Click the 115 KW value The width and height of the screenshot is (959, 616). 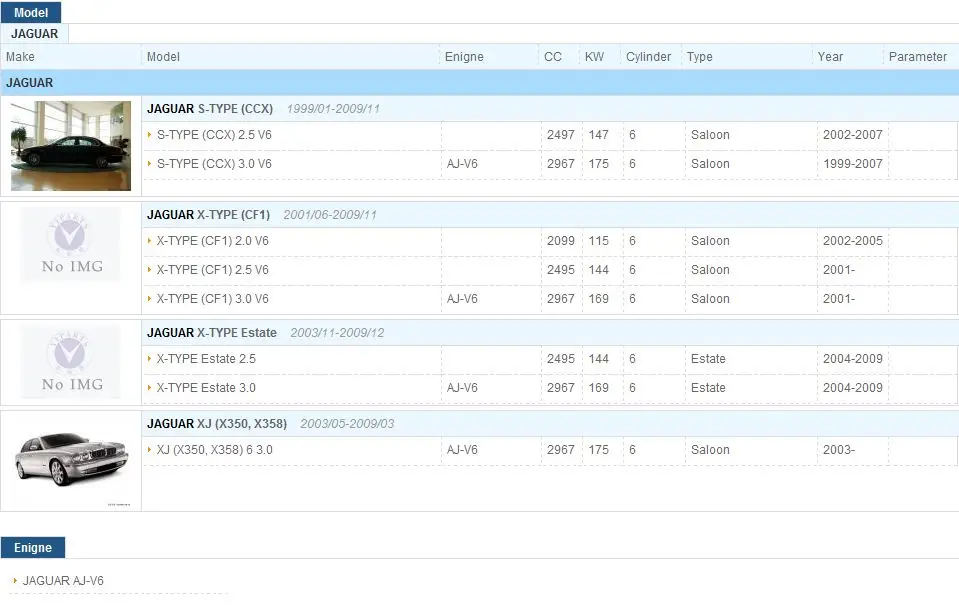[599, 241]
